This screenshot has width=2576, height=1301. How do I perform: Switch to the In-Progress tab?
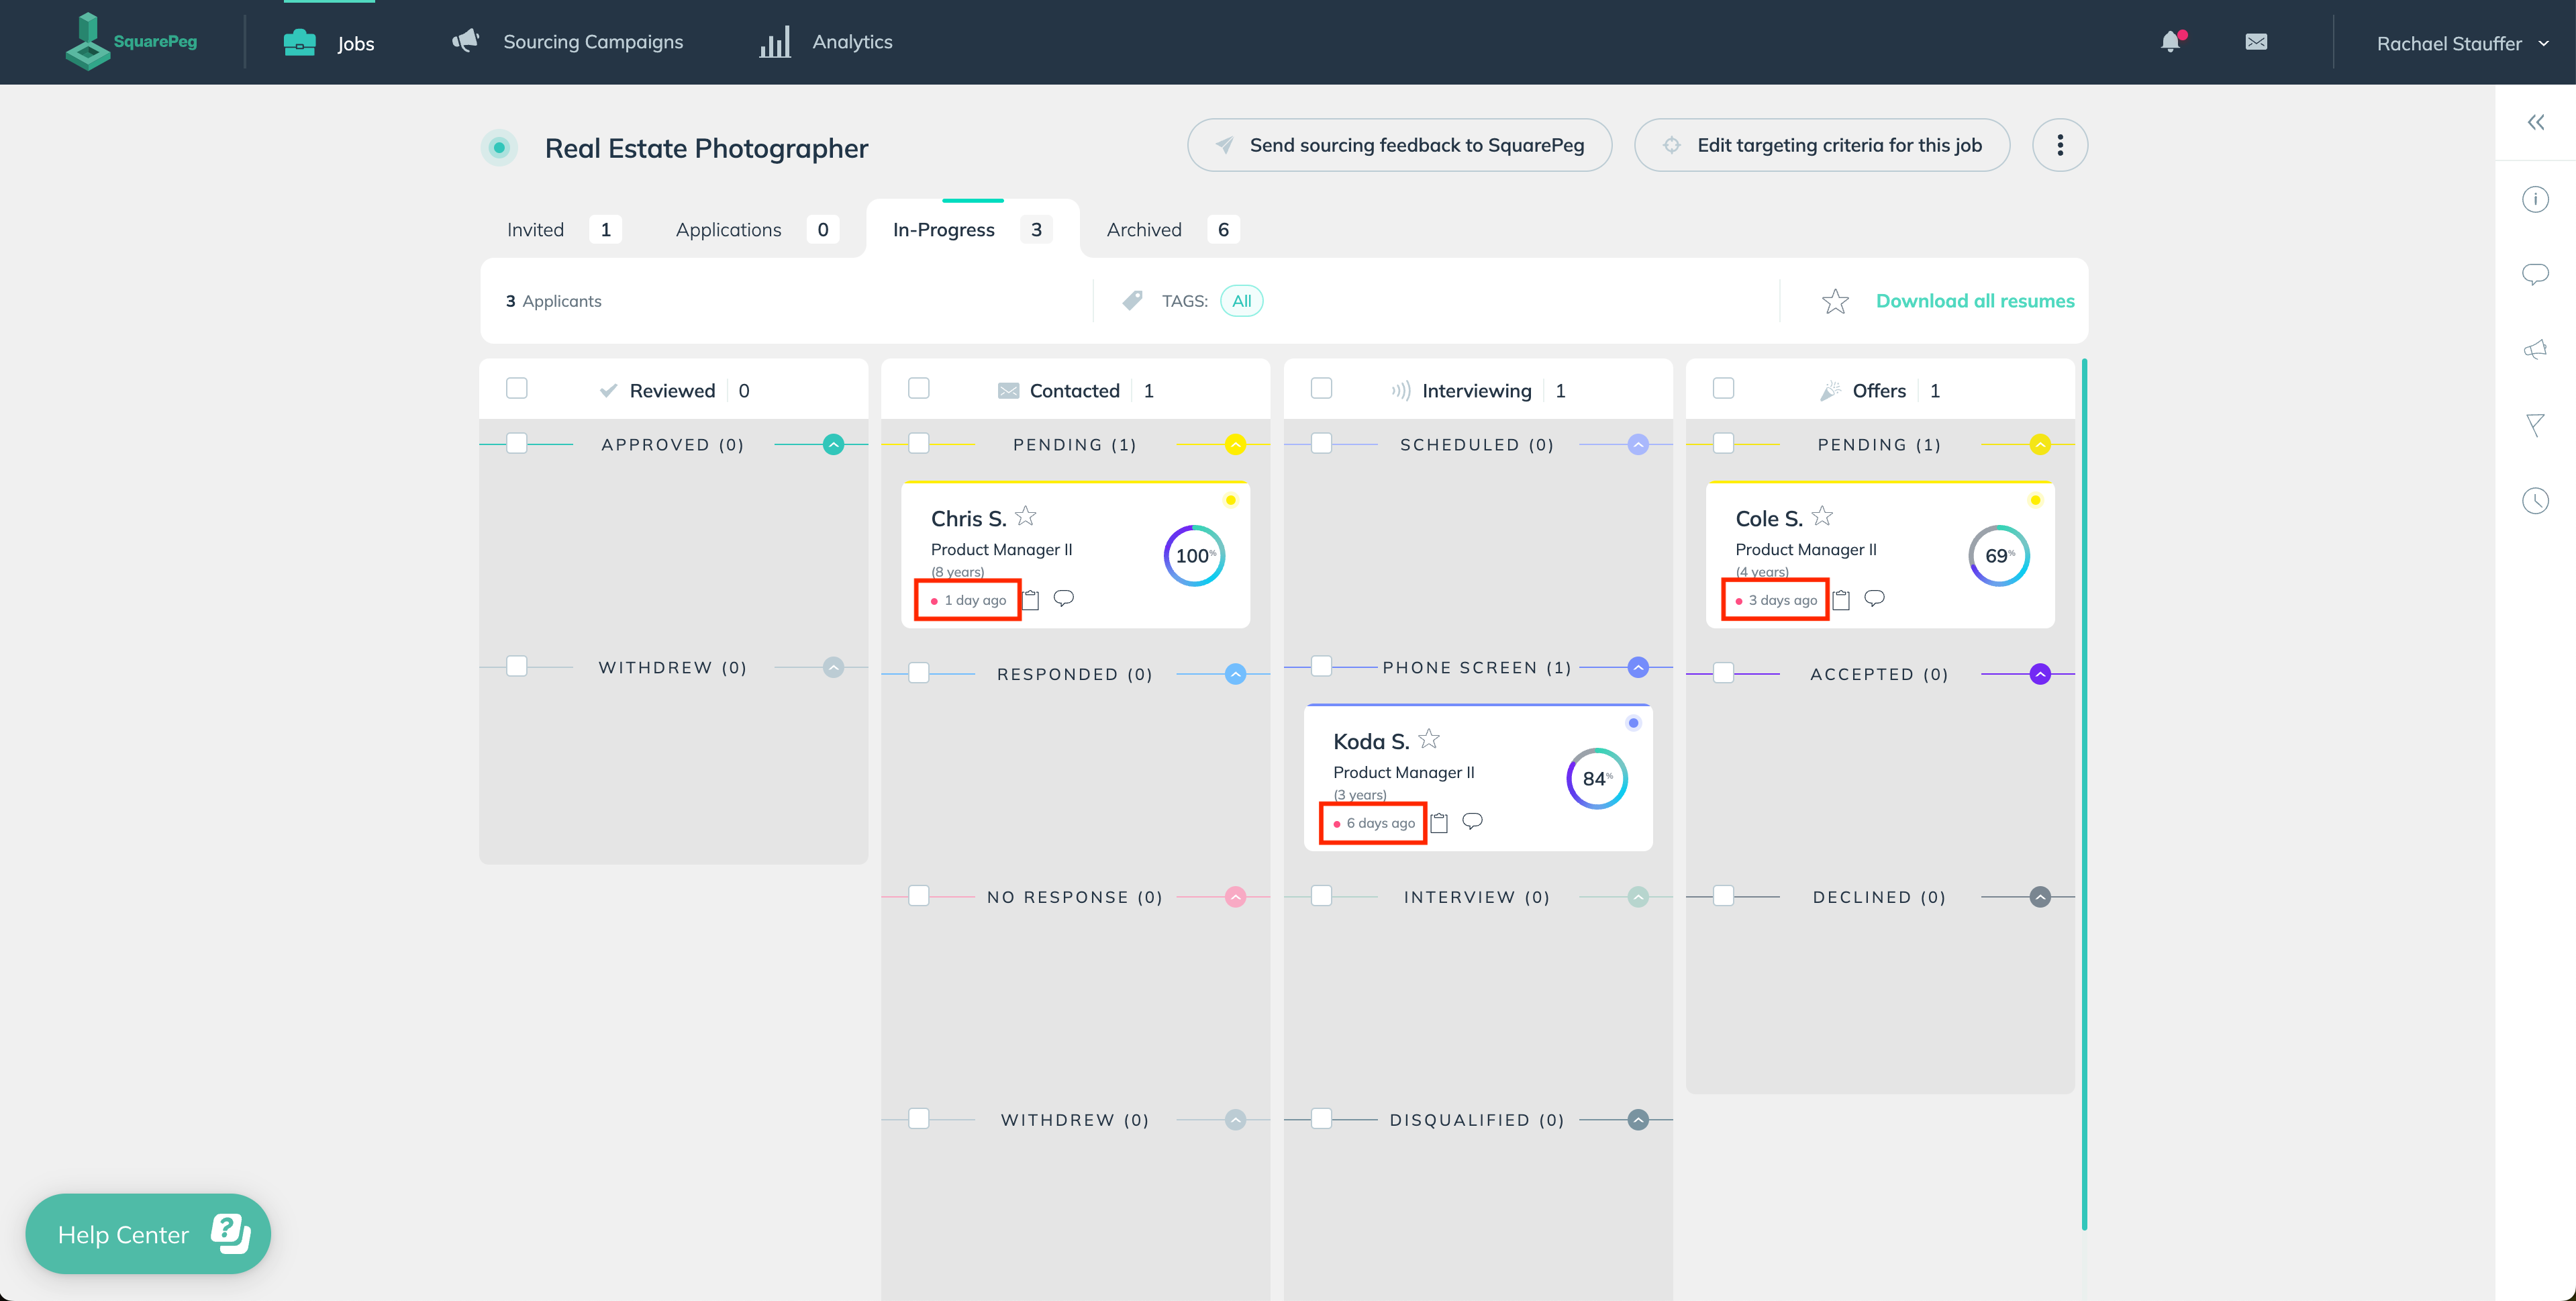[972, 229]
